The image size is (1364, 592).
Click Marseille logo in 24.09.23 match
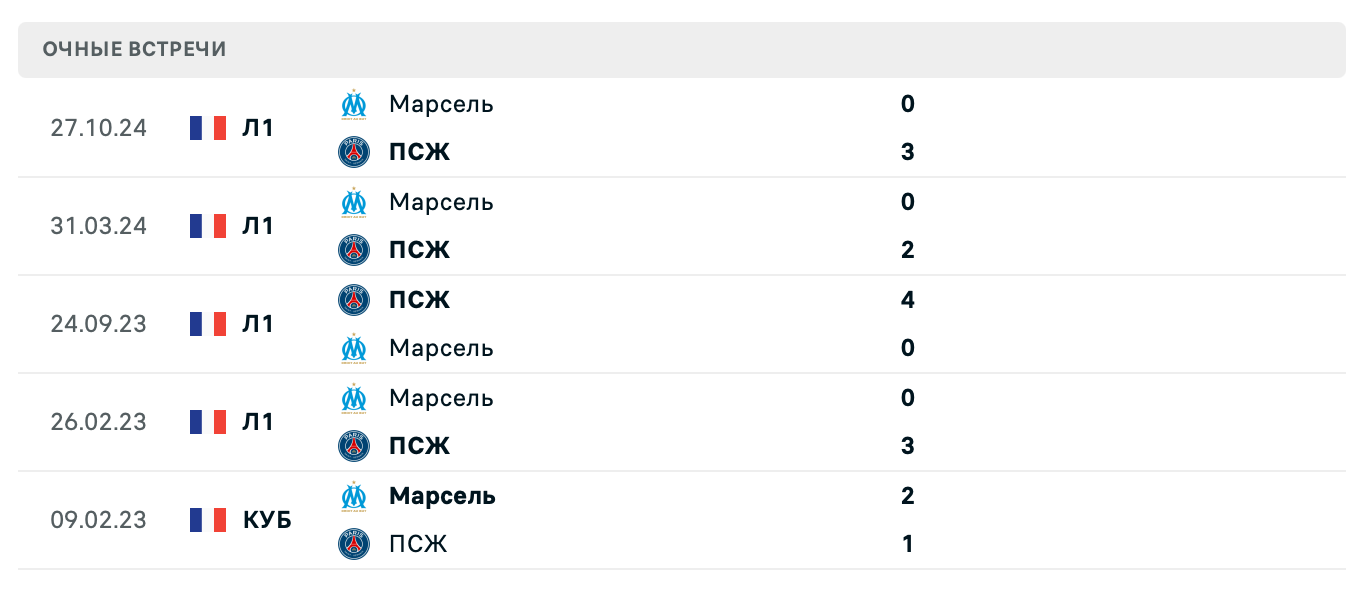[x=354, y=348]
